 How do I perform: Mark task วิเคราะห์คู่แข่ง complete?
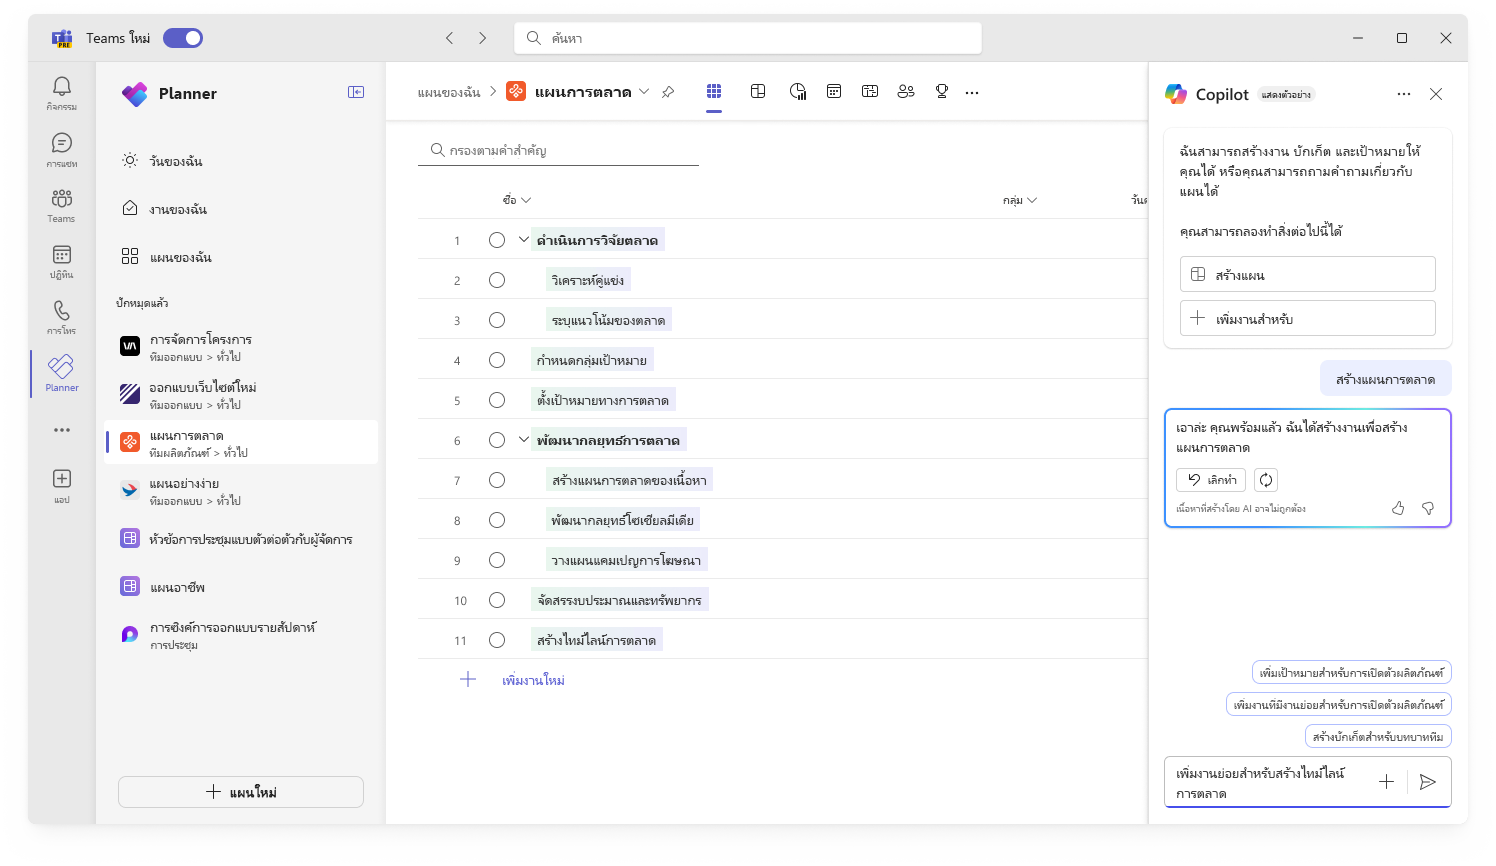click(x=497, y=280)
